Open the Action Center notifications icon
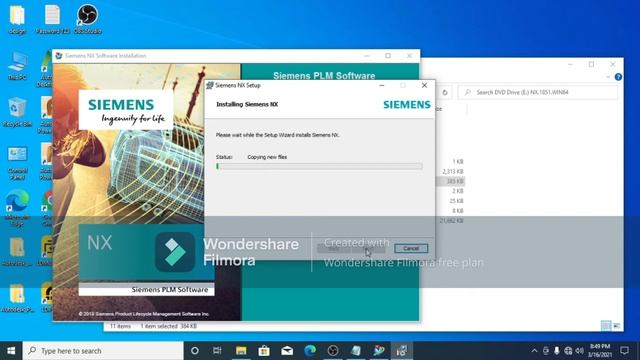 [624, 351]
